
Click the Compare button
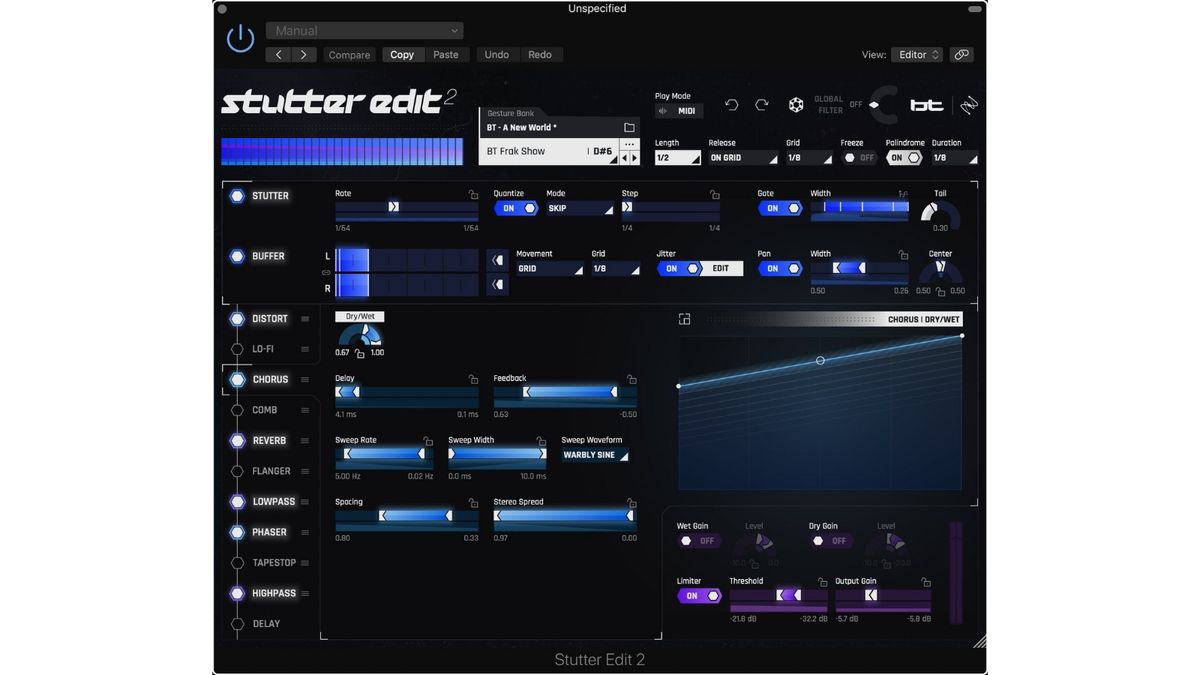(x=349, y=54)
